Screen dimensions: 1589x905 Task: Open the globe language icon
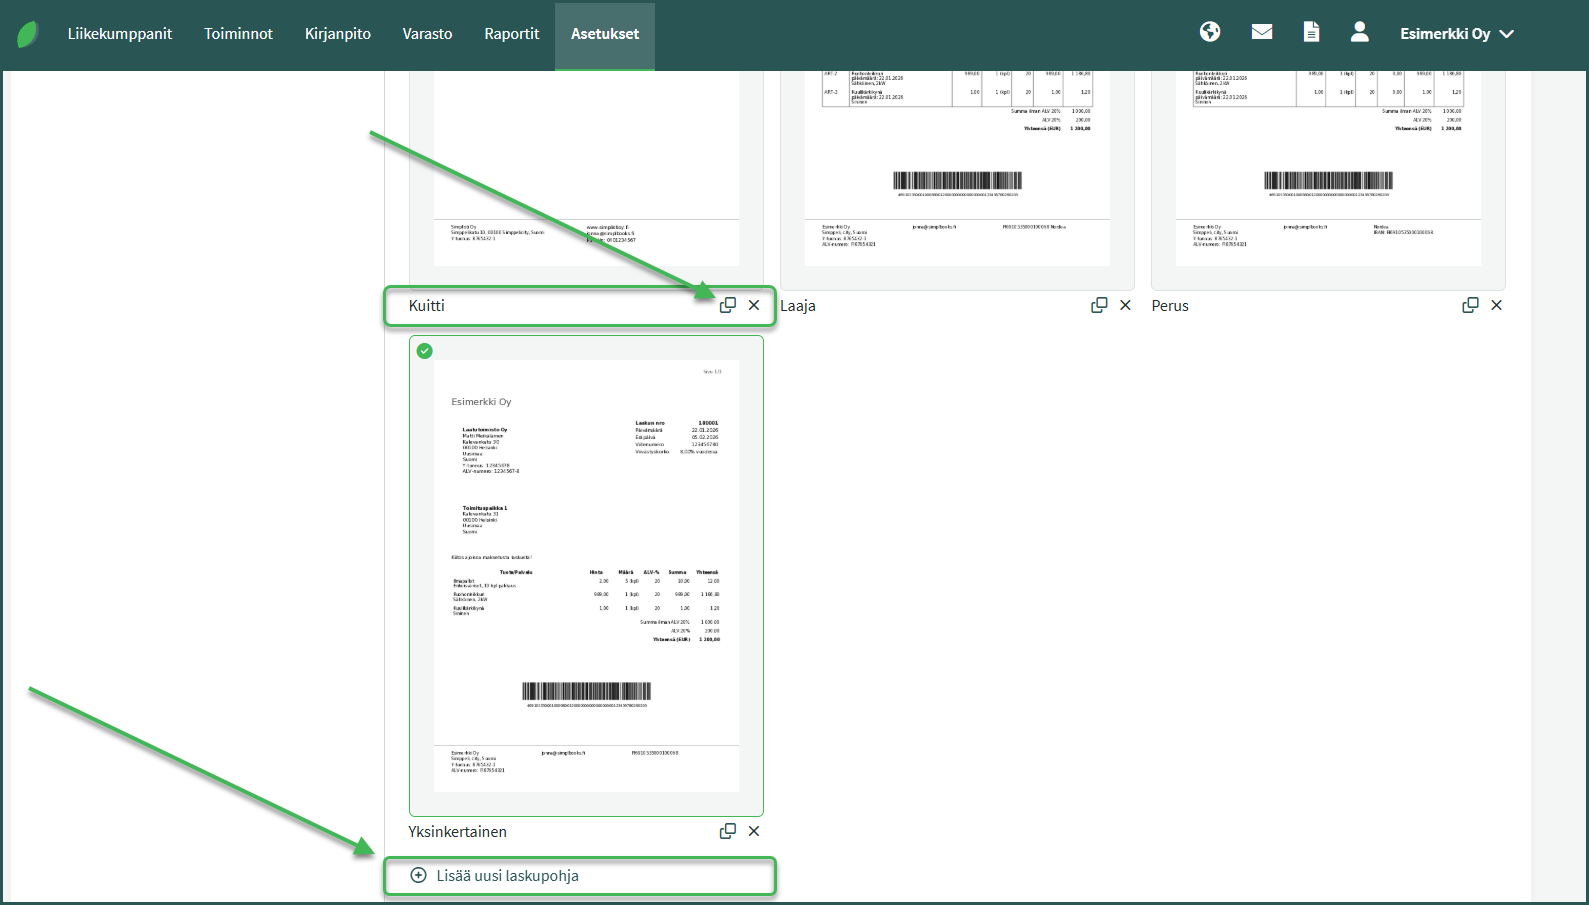[x=1210, y=32]
